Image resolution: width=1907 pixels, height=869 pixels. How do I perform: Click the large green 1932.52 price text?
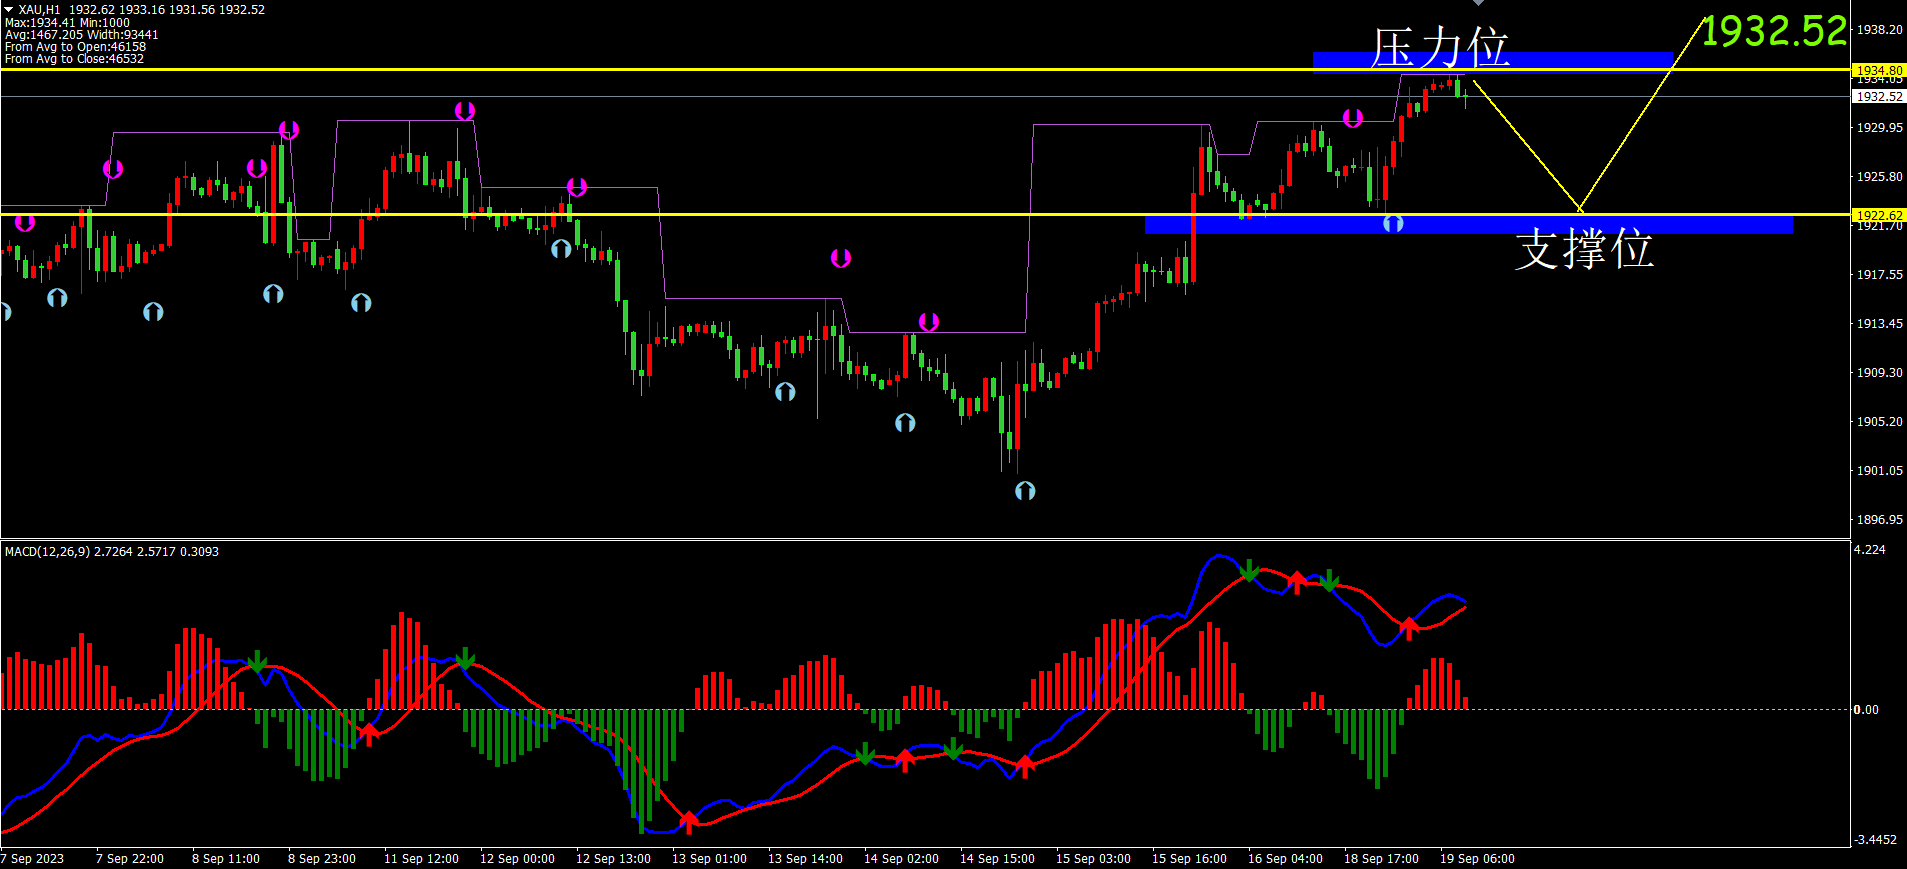[1774, 31]
